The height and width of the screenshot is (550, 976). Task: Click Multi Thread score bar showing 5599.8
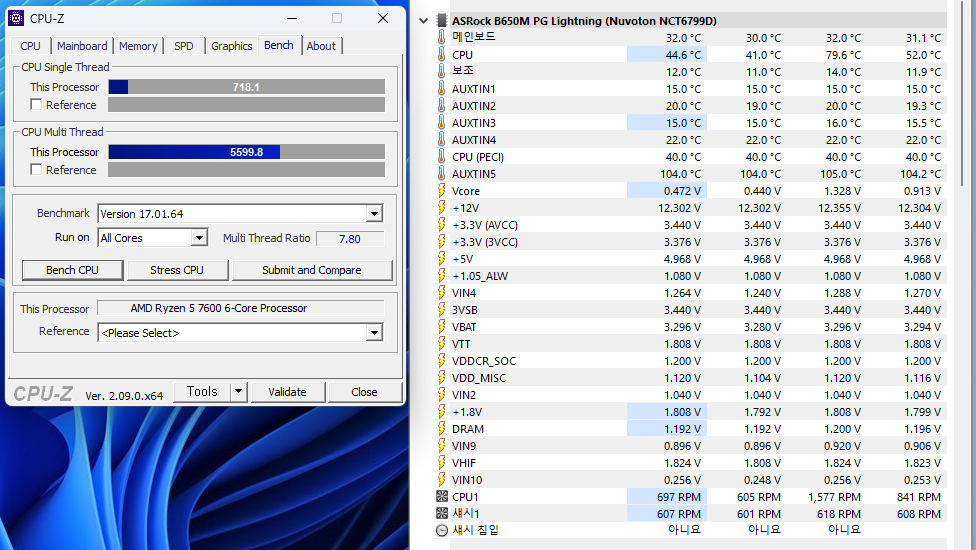coord(246,152)
